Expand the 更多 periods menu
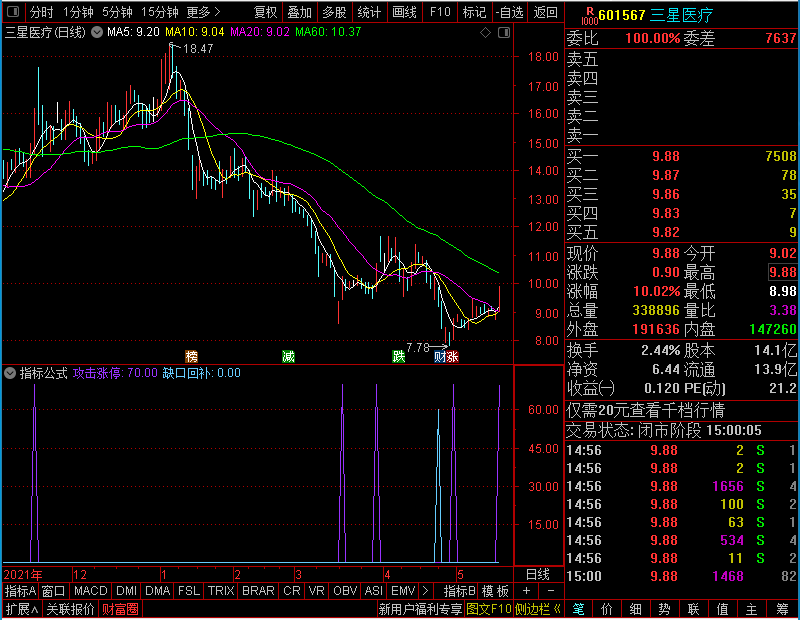The image size is (800, 620). (x=203, y=12)
